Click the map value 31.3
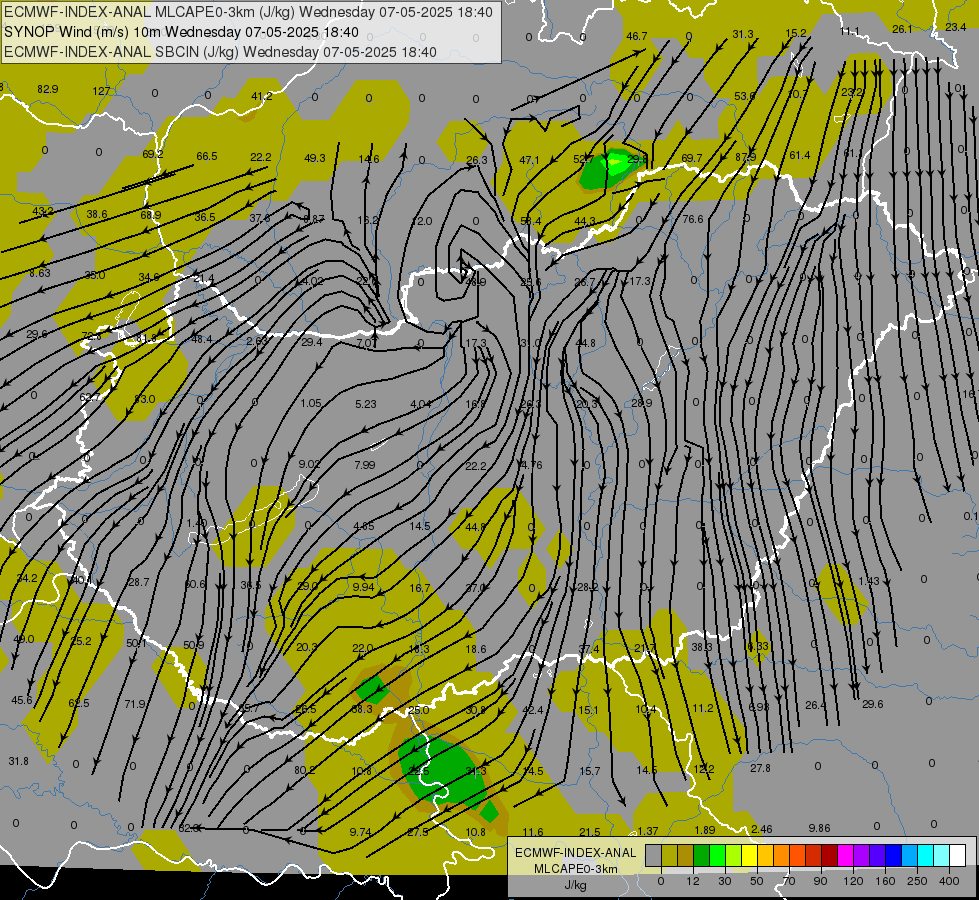Viewport: 979px width, 900px height. click(743, 34)
